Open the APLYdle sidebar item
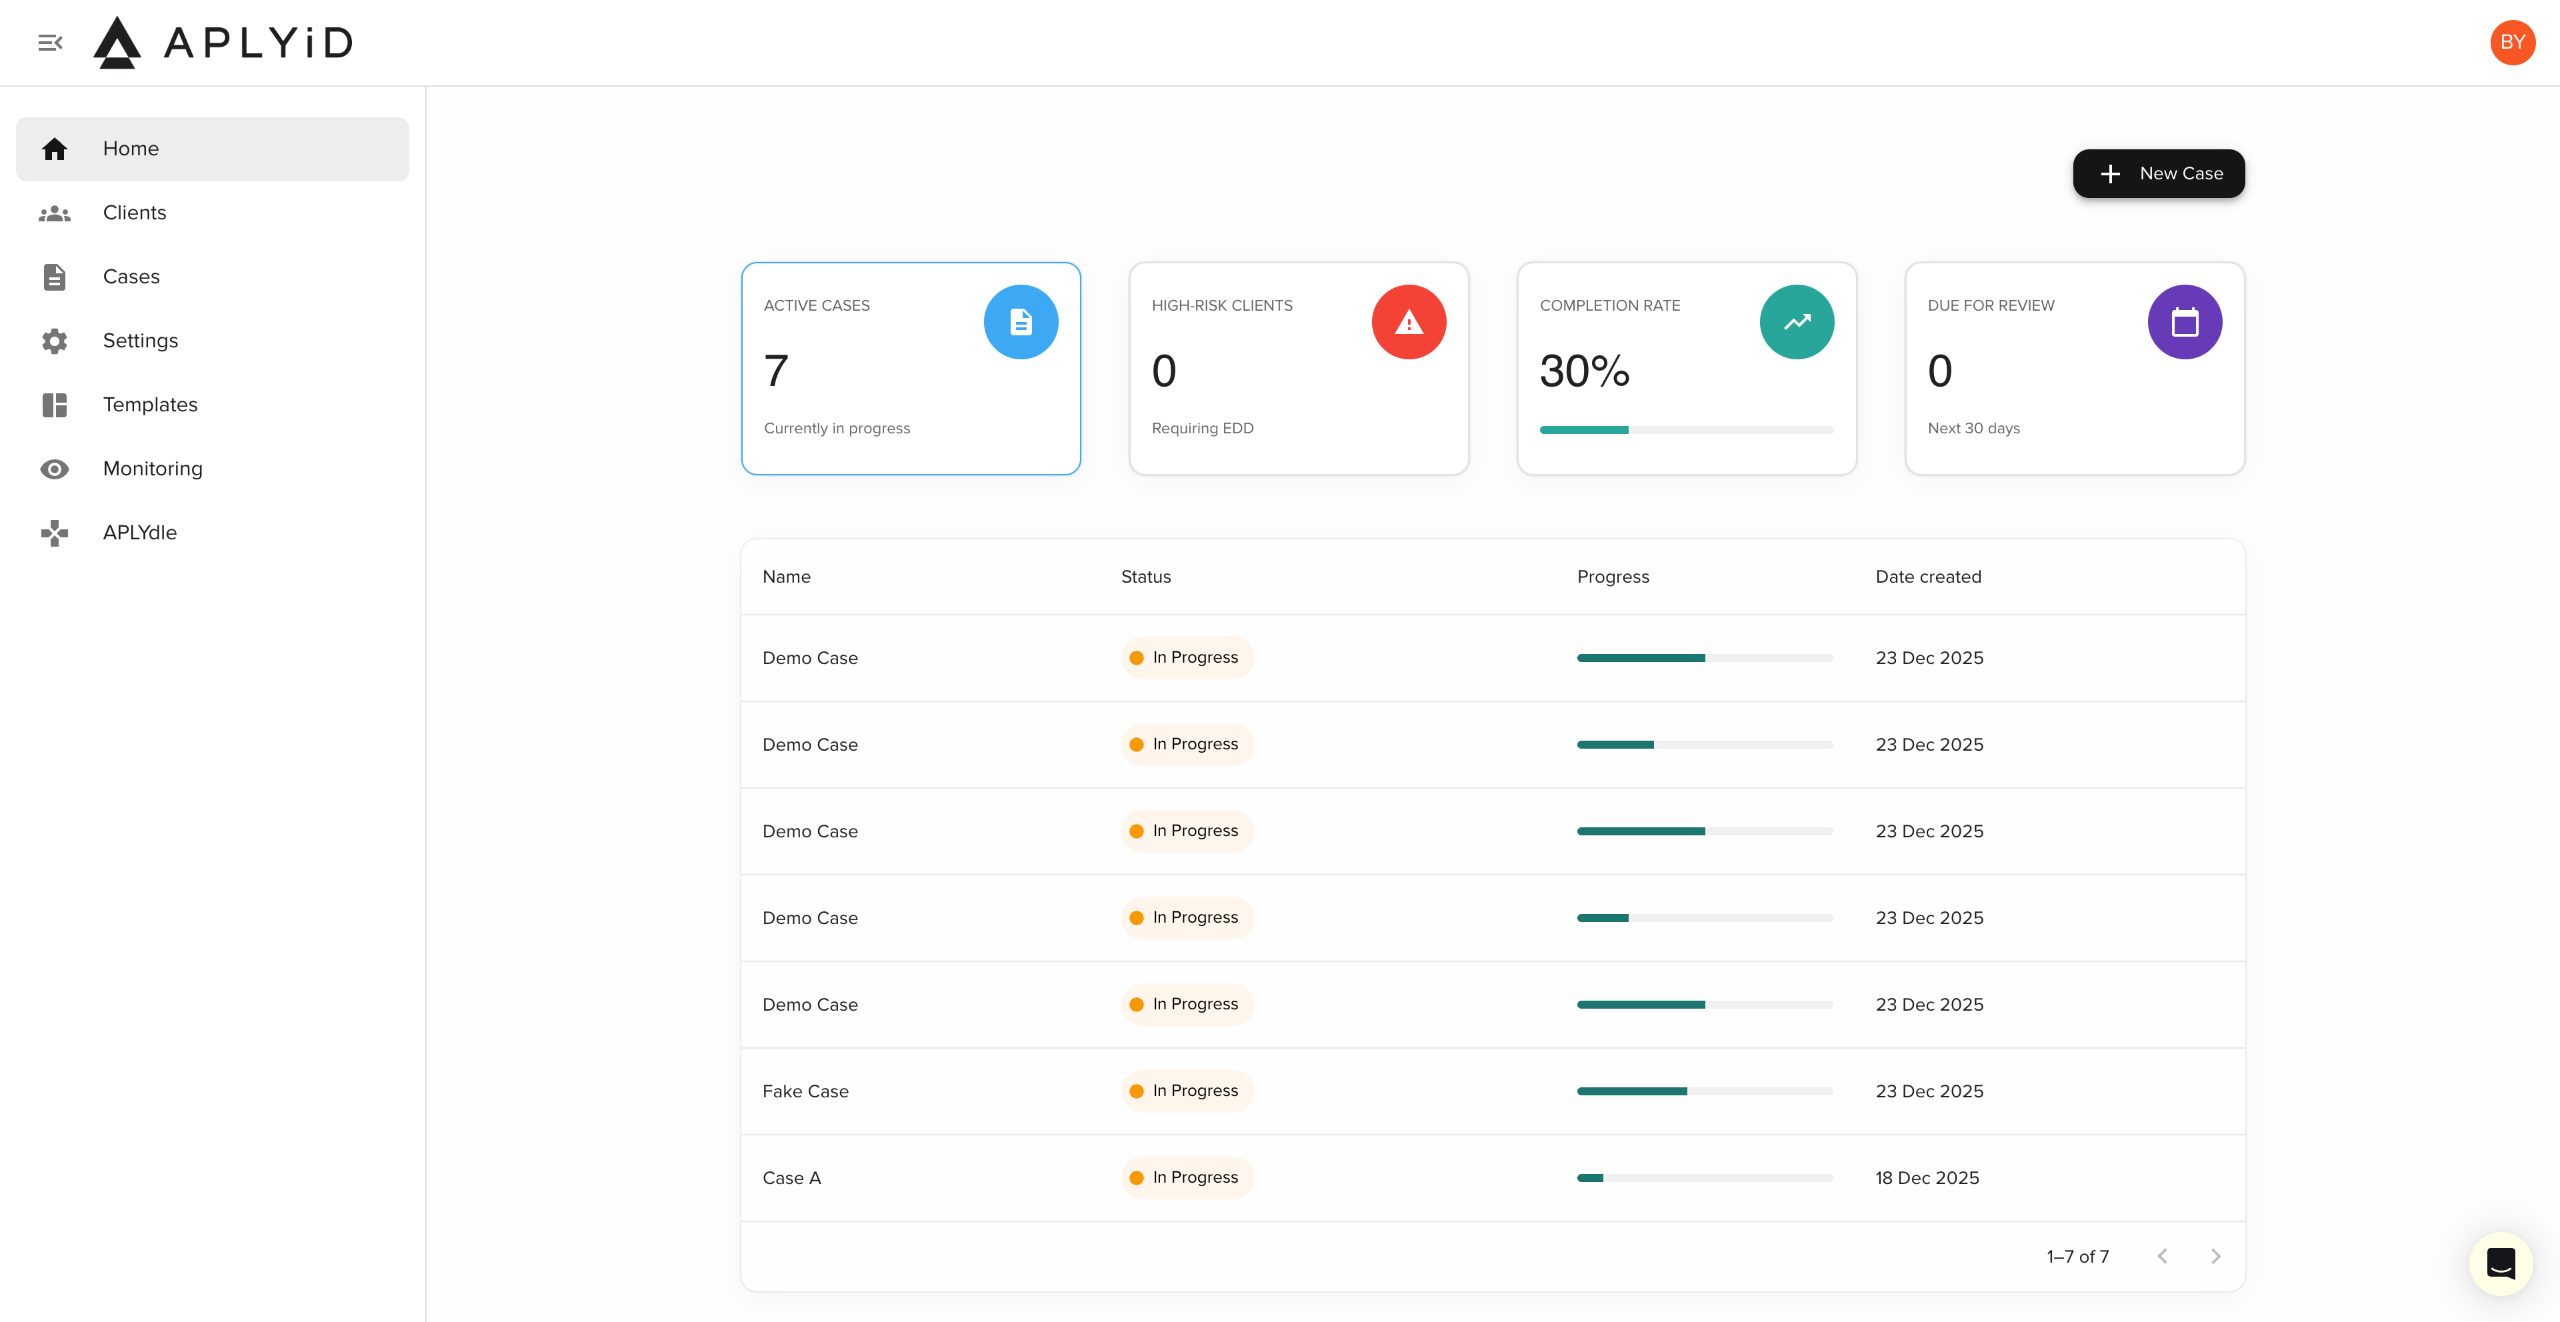This screenshot has width=2560, height=1322. click(x=139, y=532)
